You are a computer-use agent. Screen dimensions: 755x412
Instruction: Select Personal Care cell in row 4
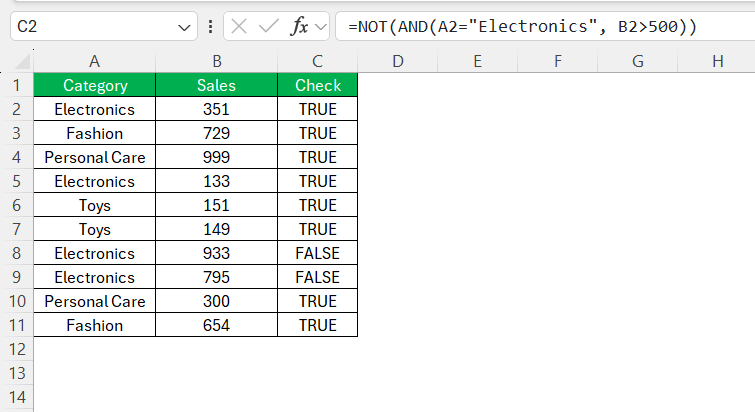coord(95,157)
